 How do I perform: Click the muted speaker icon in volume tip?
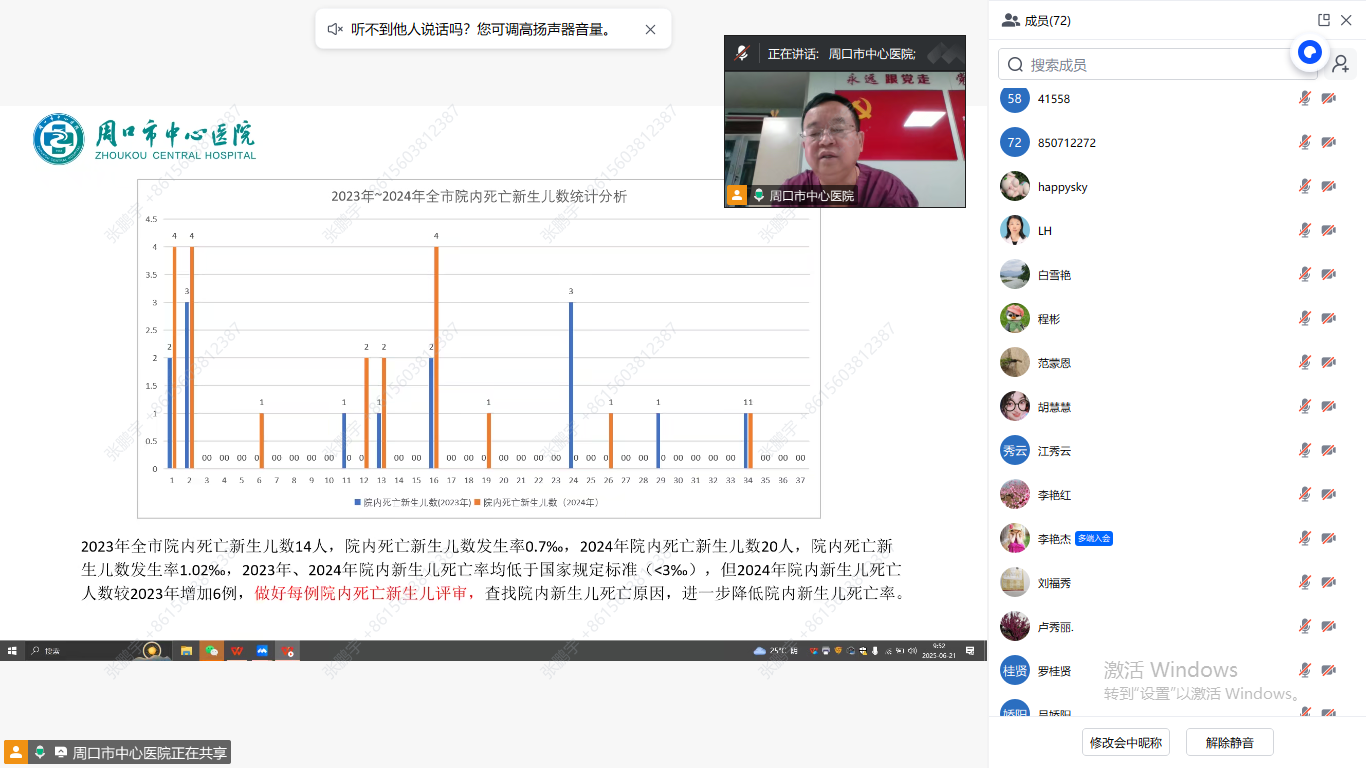click(335, 29)
